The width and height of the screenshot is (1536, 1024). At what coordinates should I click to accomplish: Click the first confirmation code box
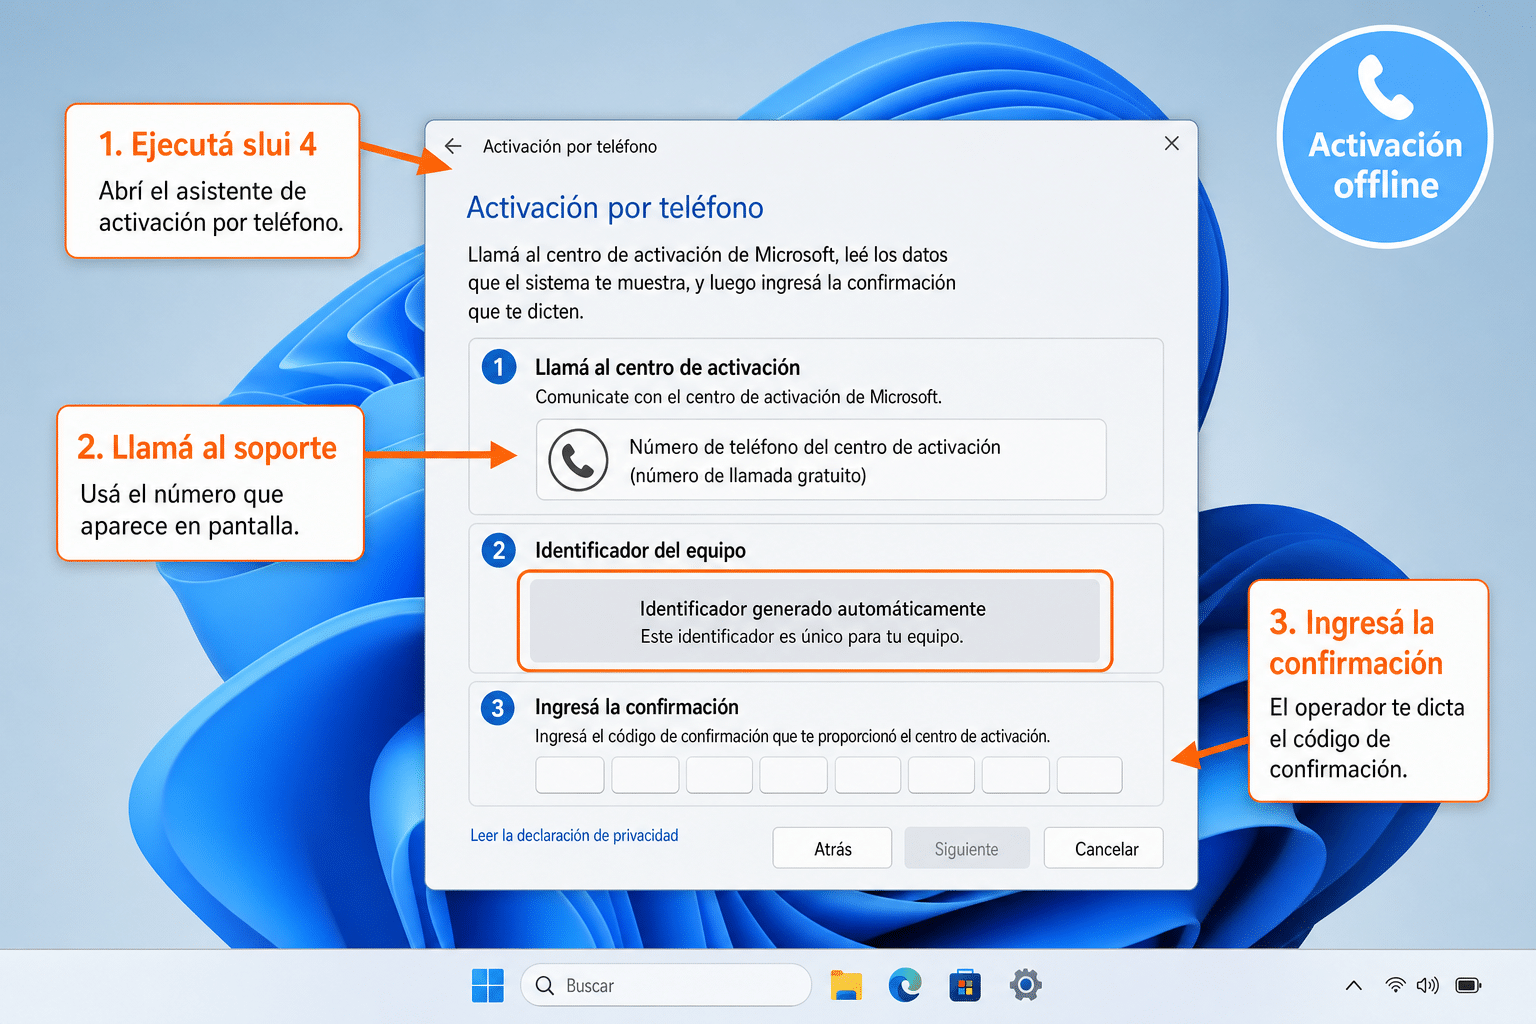570,775
